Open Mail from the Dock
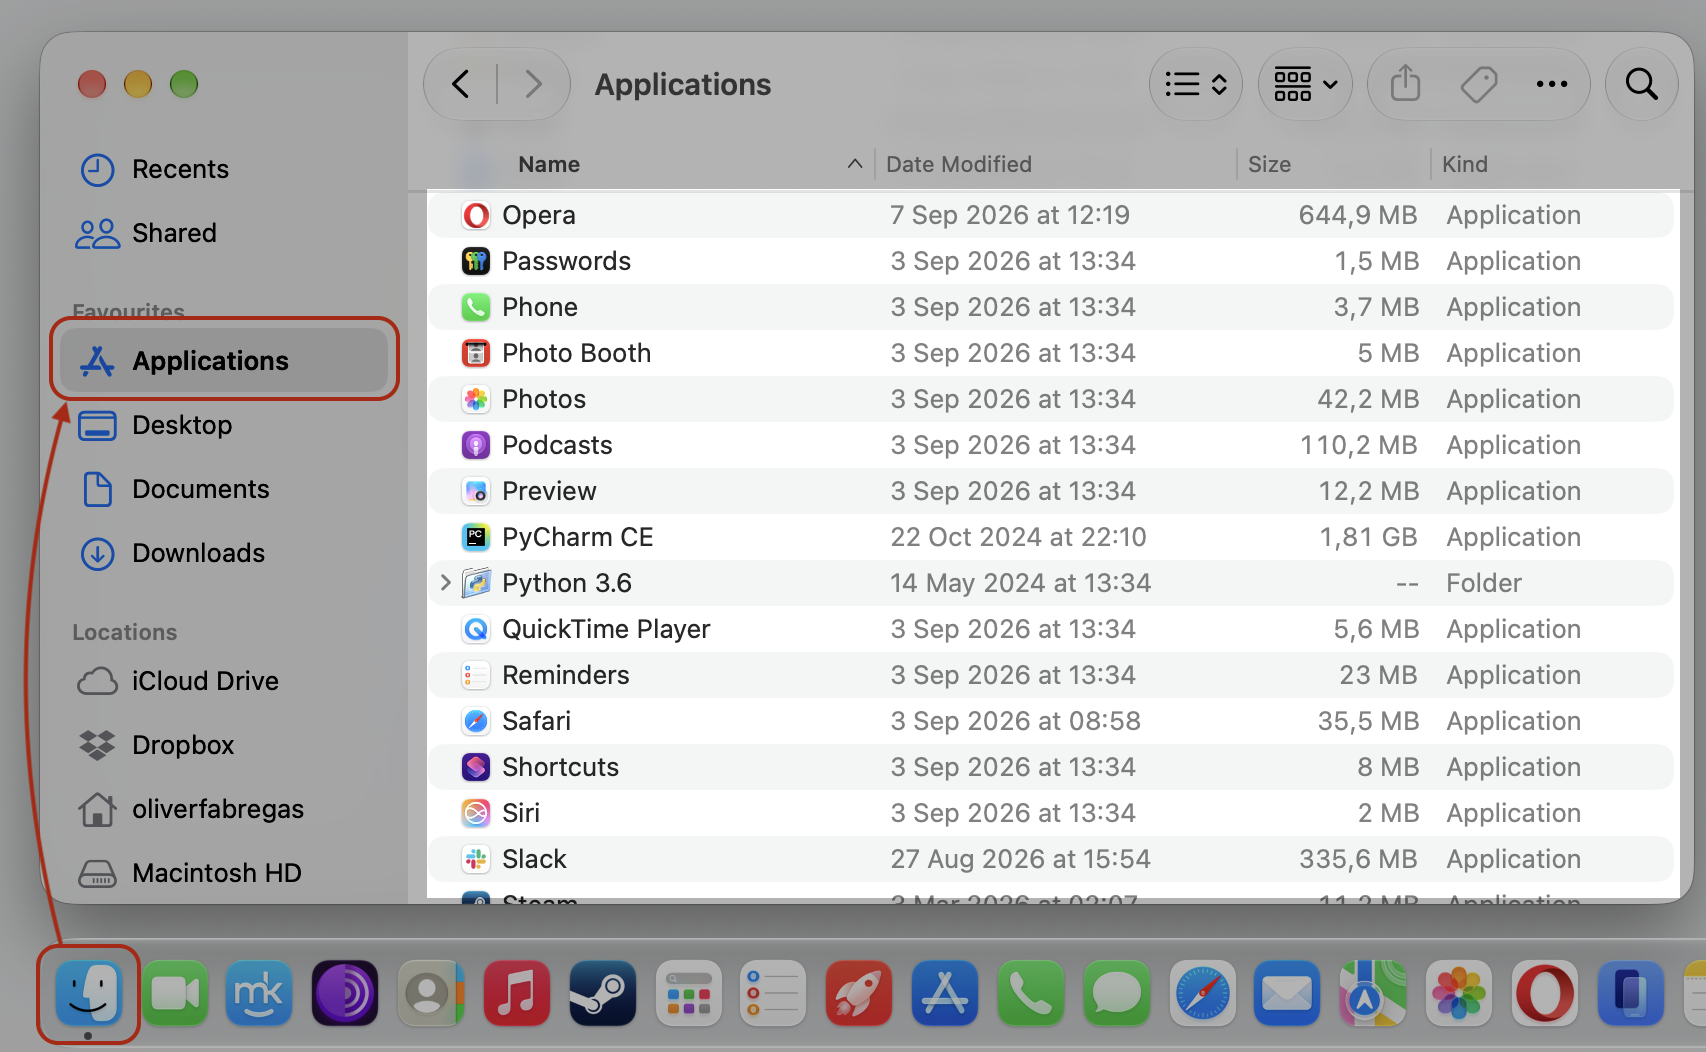The image size is (1706, 1052). coord(1287,994)
